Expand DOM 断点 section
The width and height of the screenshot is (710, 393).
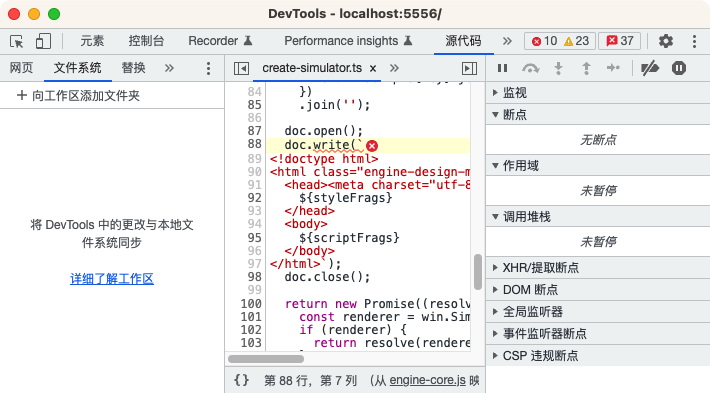tap(598, 290)
